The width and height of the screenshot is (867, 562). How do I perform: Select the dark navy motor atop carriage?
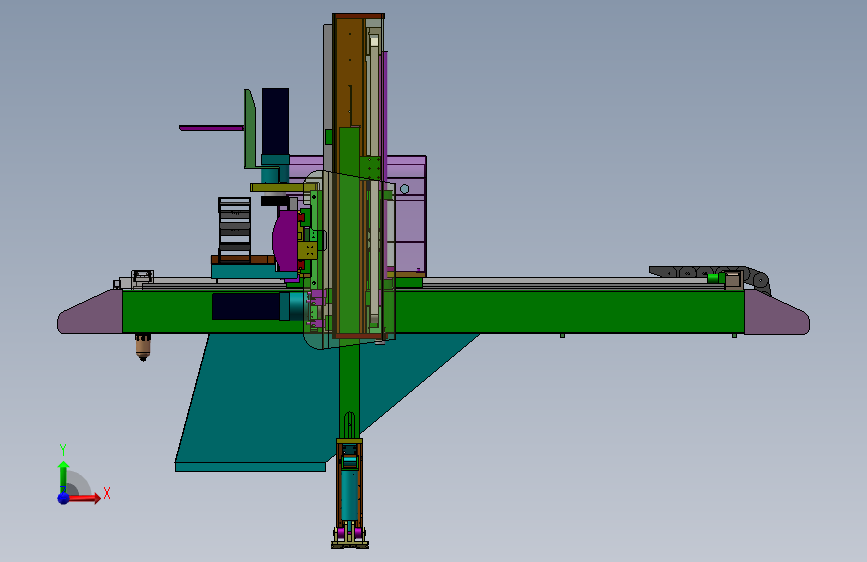(275, 121)
